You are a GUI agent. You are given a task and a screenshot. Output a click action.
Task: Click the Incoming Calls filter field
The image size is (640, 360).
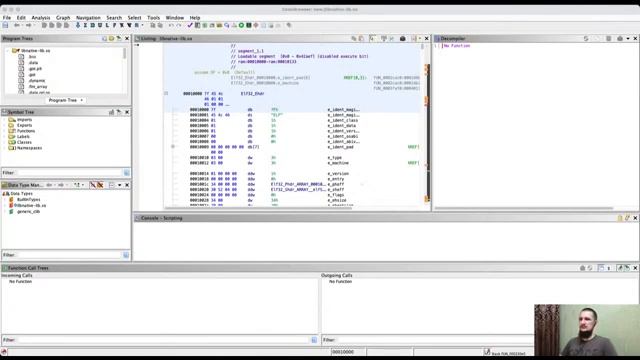coord(163,340)
